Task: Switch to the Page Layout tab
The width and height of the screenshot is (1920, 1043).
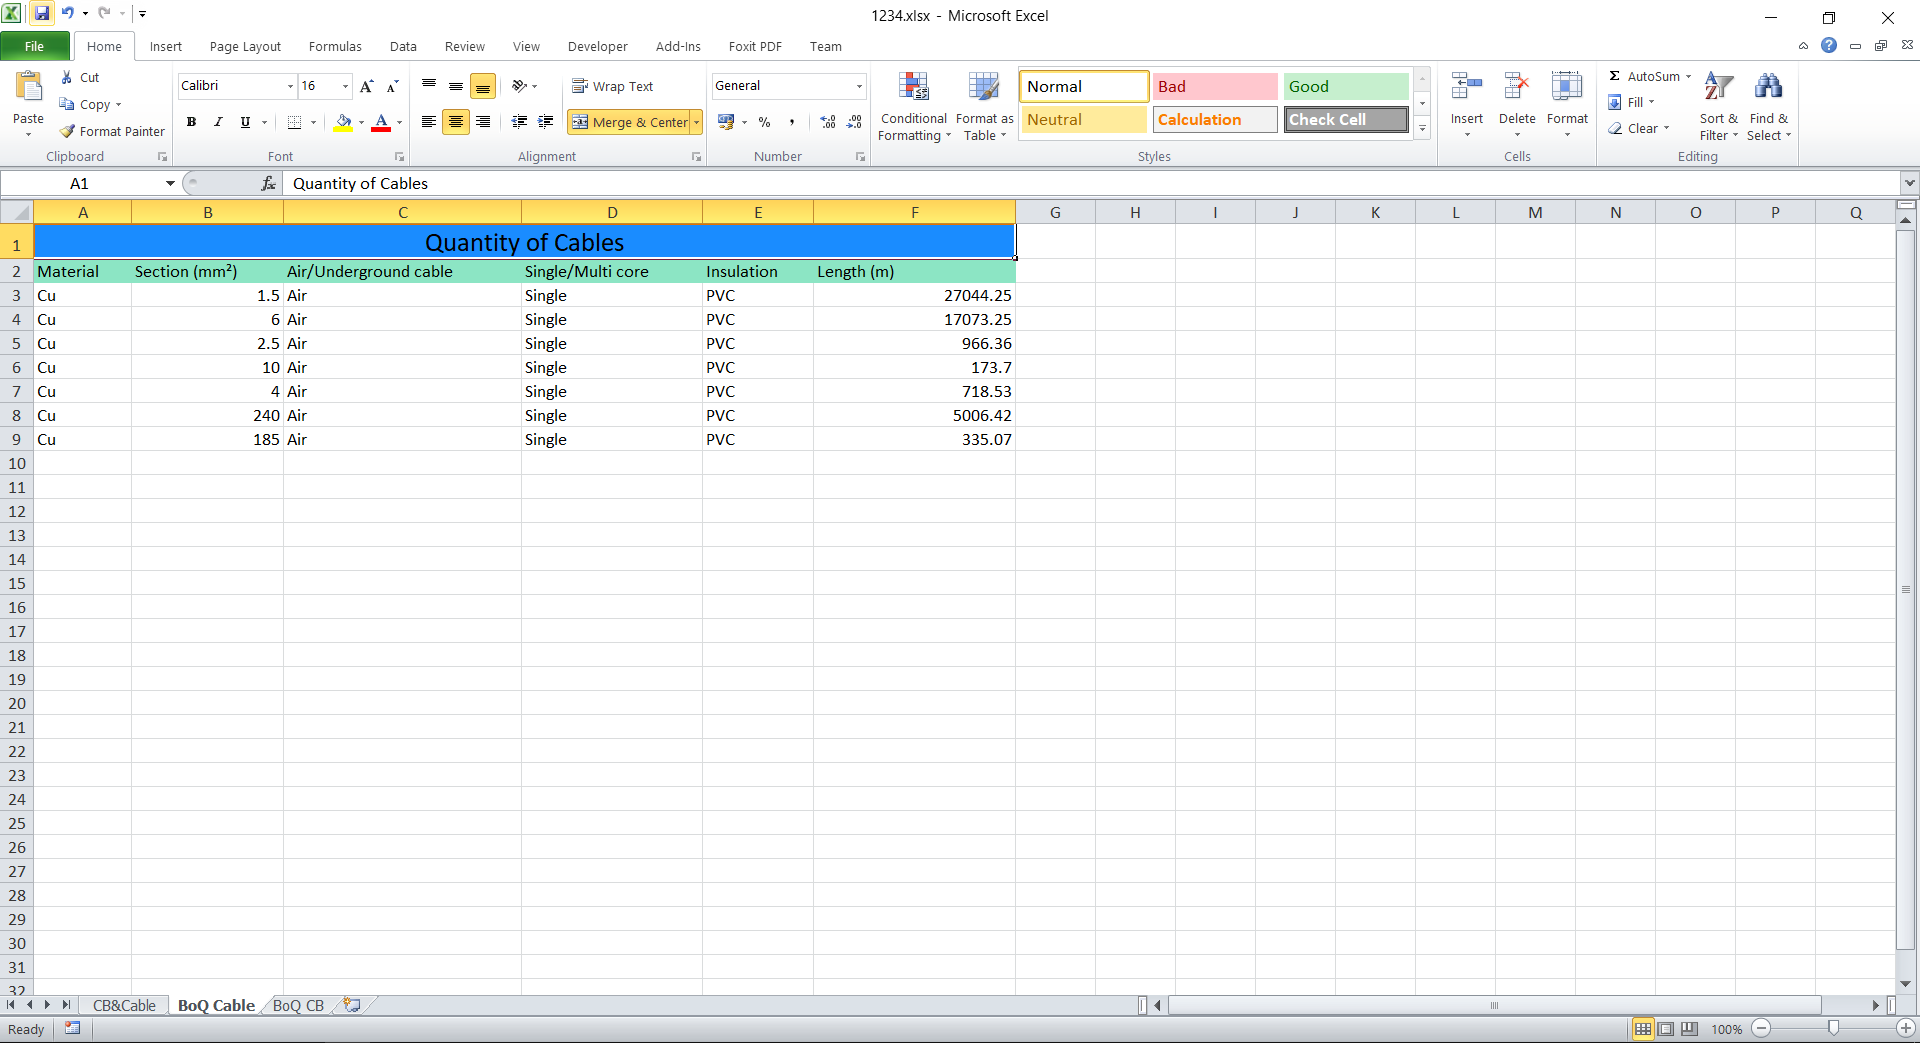Action: tap(245, 46)
